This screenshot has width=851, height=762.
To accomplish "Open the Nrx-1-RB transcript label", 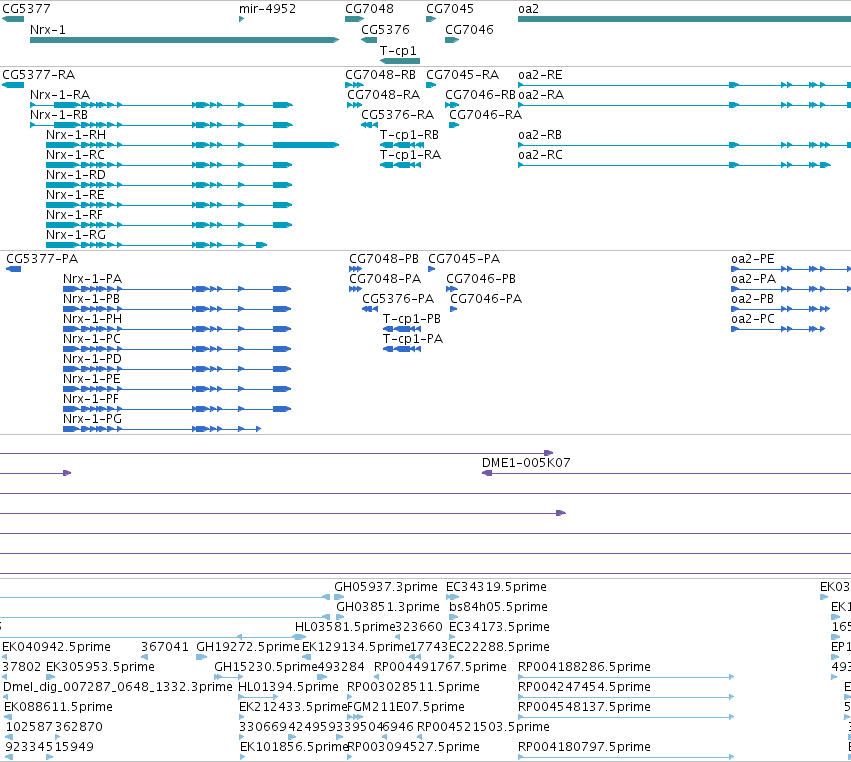I will click(59, 115).
